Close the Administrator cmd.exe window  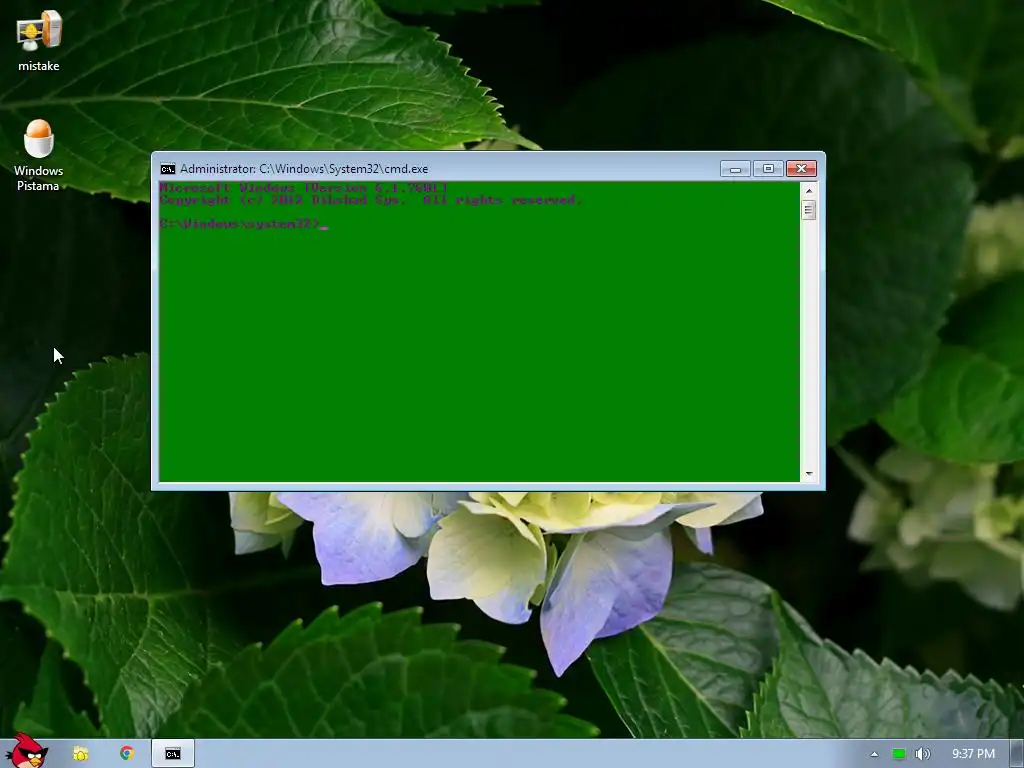tap(801, 169)
